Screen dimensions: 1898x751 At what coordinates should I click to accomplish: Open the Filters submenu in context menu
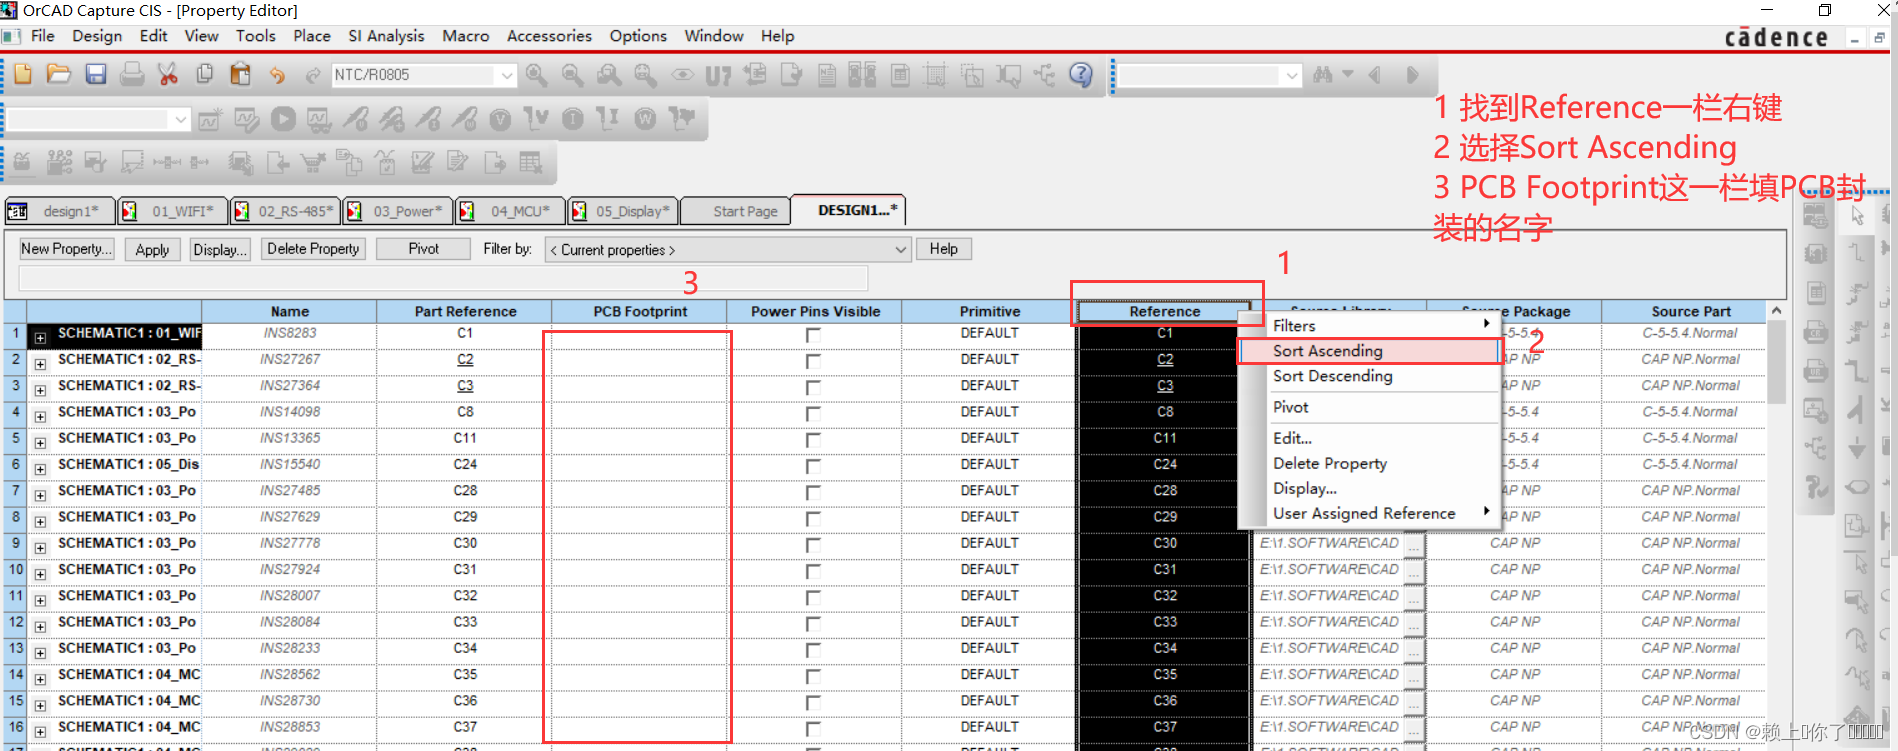tap(1370, 326)
